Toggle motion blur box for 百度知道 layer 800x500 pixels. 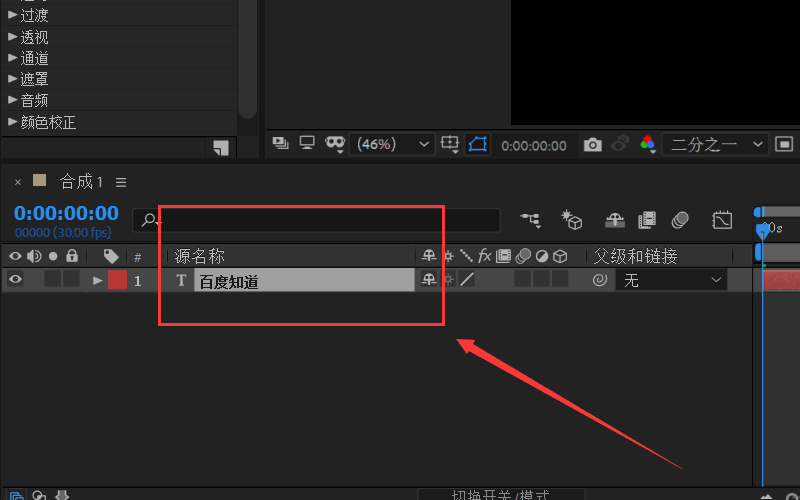[x=522, y=279]
